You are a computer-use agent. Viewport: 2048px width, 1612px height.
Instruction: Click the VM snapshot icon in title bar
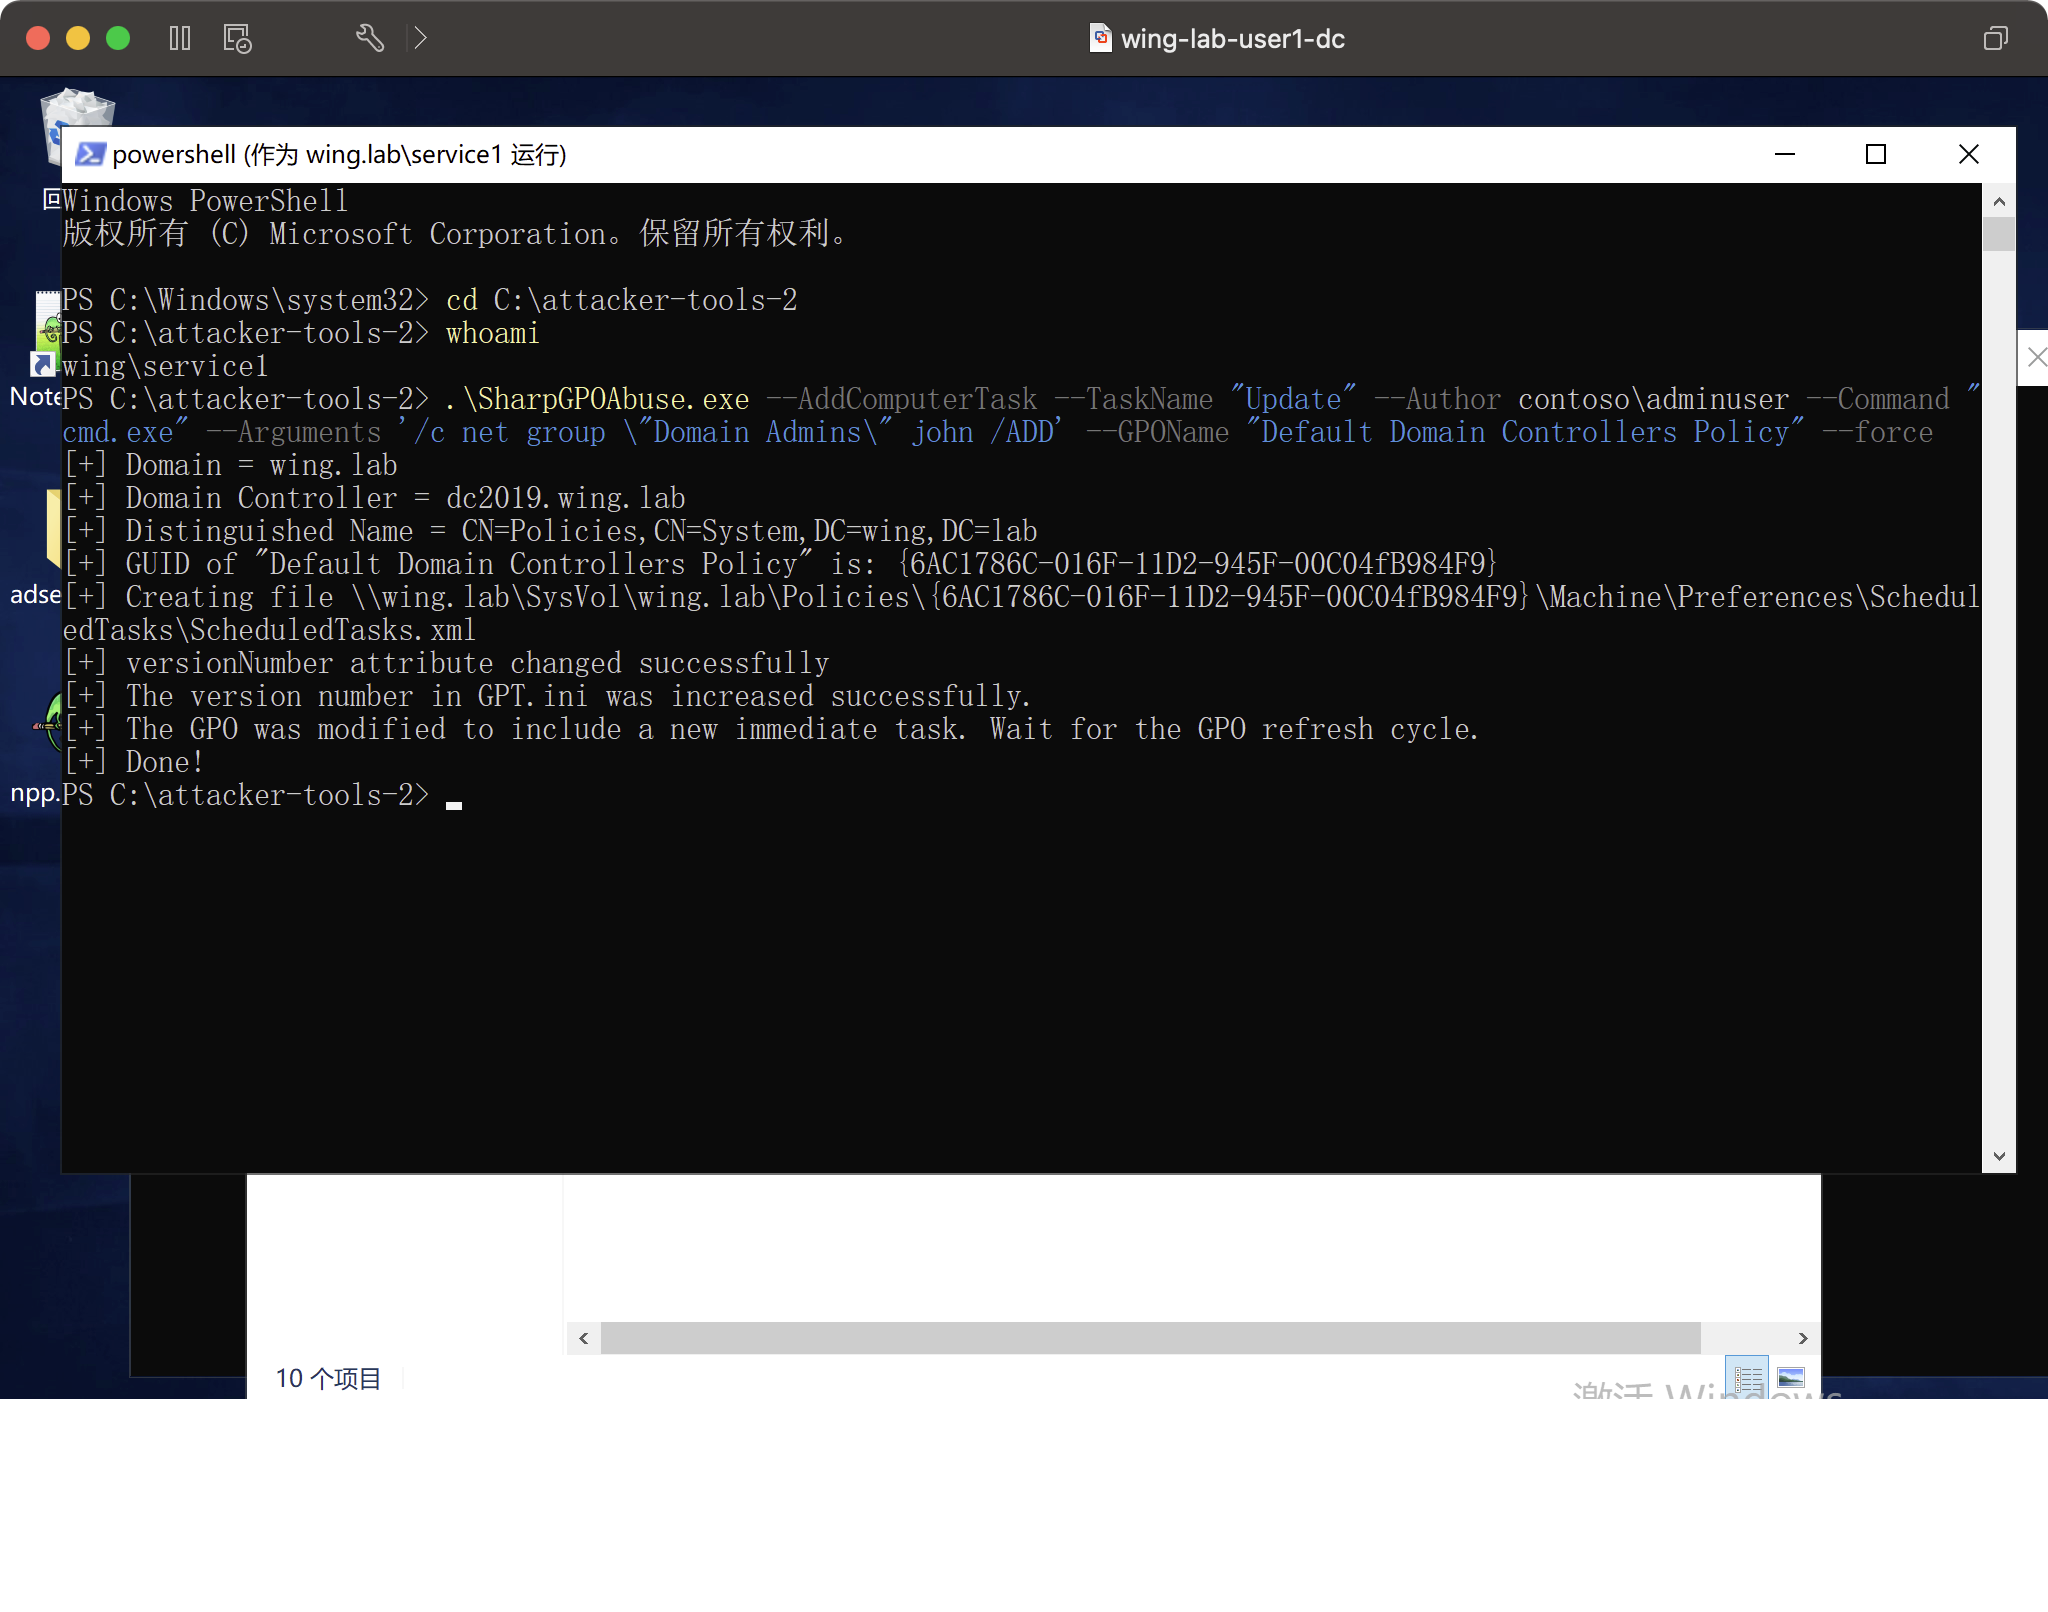(x=237, y=38)
